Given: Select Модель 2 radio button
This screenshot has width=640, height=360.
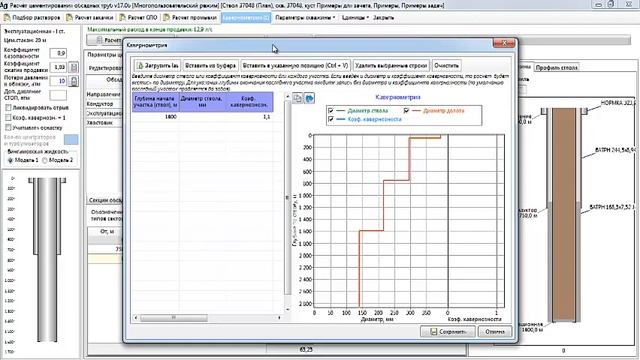Looking at the screenshot, I should click(x=44, y=160).
